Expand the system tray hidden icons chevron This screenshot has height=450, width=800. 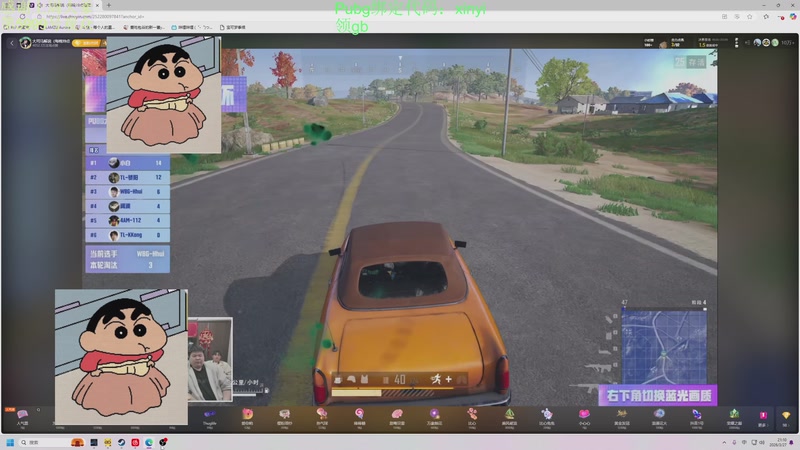point(724,442)
